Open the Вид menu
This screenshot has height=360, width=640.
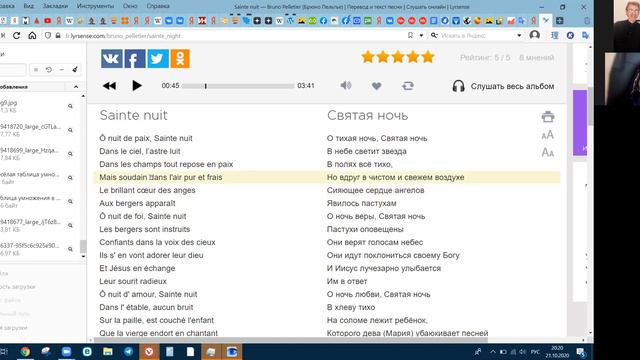29,6
